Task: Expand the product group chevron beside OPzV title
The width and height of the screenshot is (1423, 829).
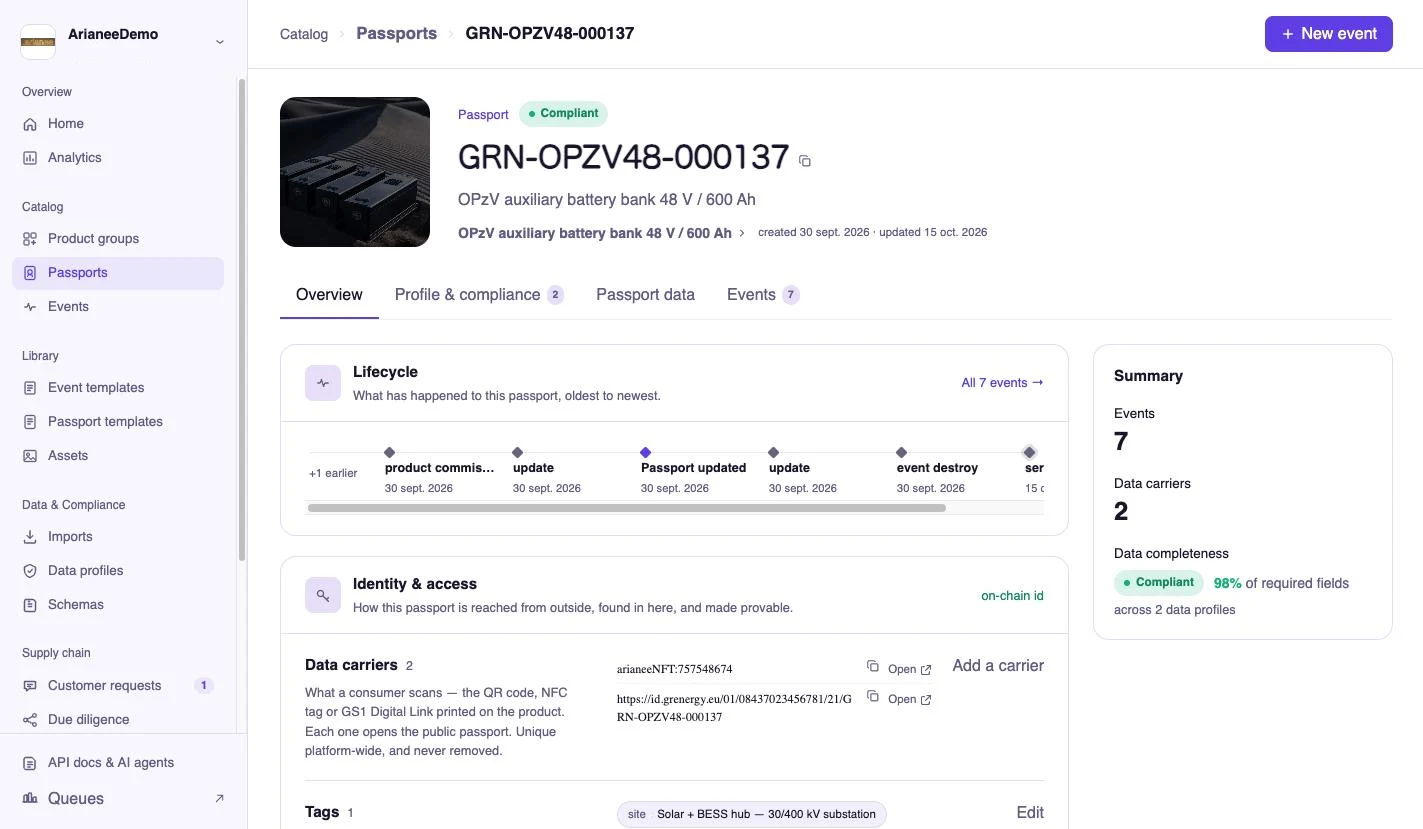Action: (x=742, y=233)
